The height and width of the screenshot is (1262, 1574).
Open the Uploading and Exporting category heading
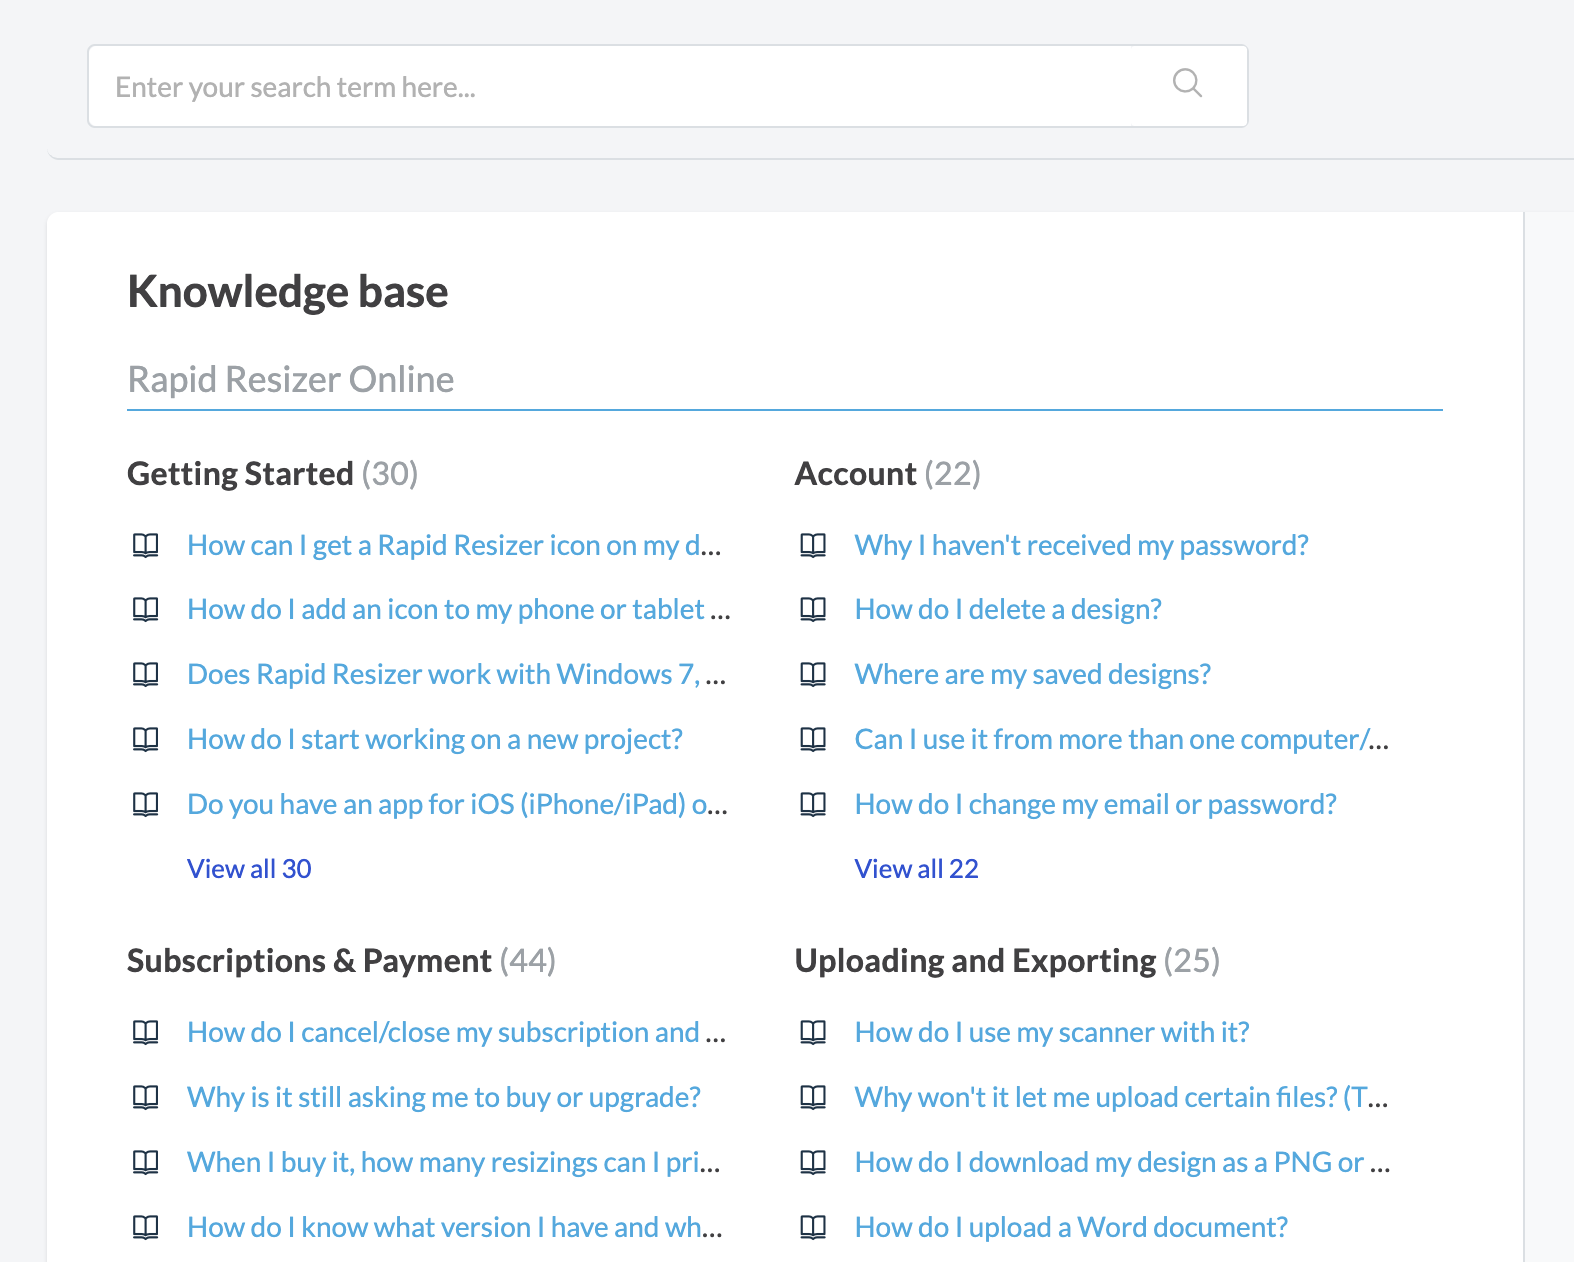975,961
